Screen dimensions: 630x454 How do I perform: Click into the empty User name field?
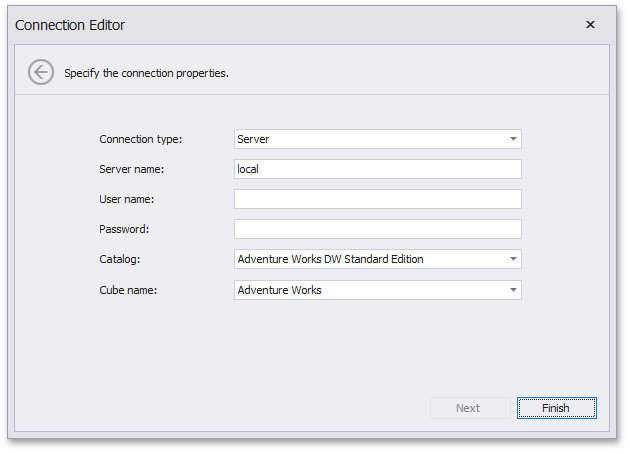point(378,199)
